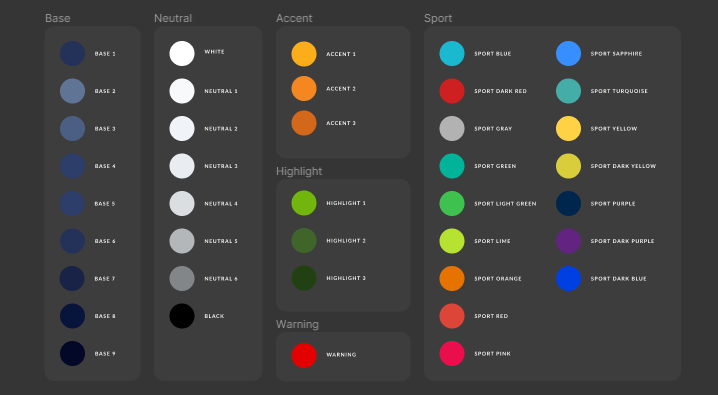Click the Sport Yellow swatch
The width and height of the screenshot is (718, 395).
[x=568, y=129]
